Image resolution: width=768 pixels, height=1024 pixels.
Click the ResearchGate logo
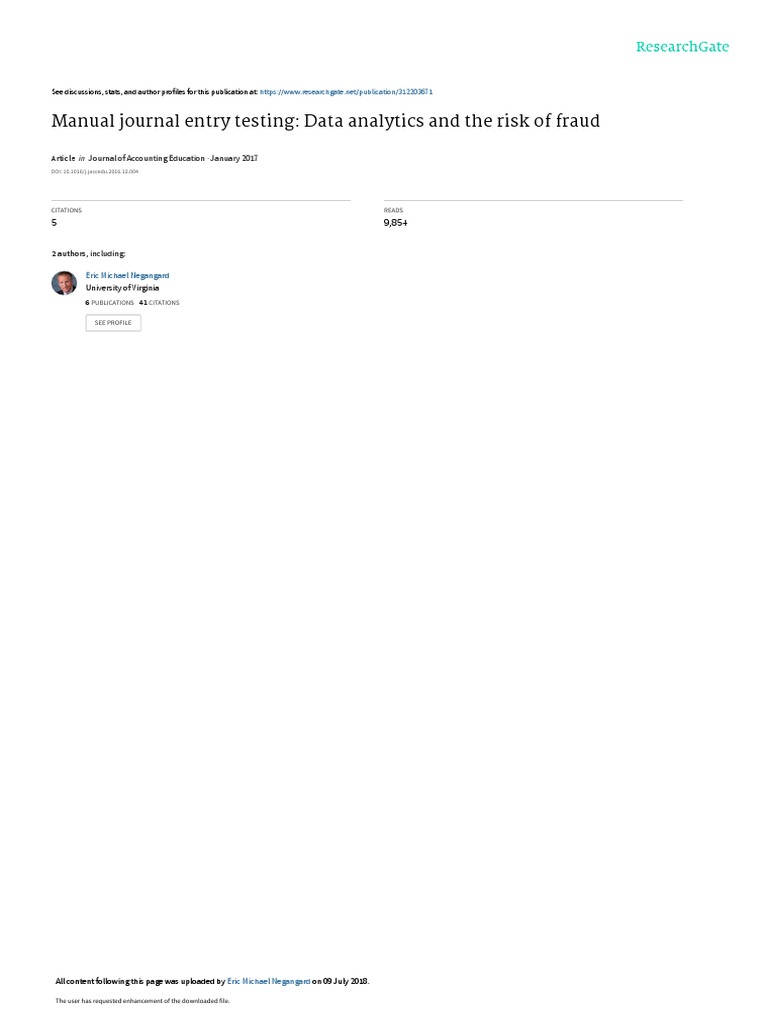coord(682,46)
